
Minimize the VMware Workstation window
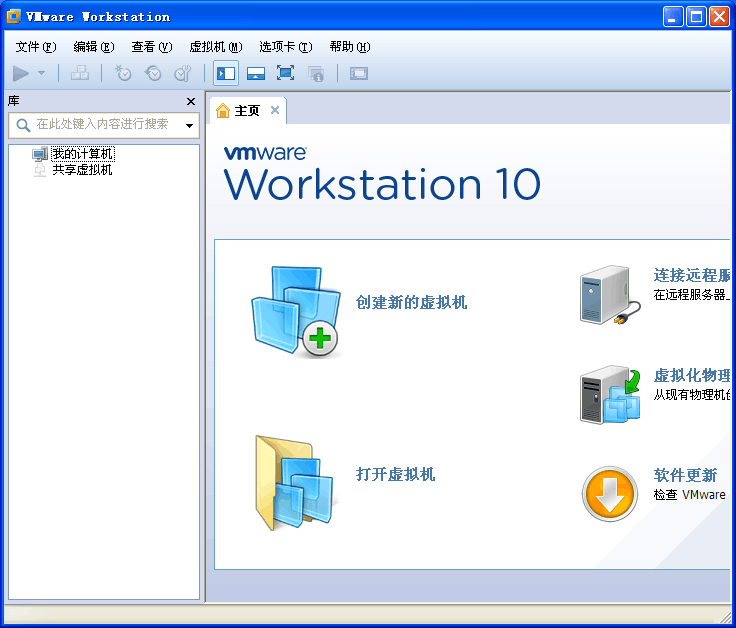[673, 17]
